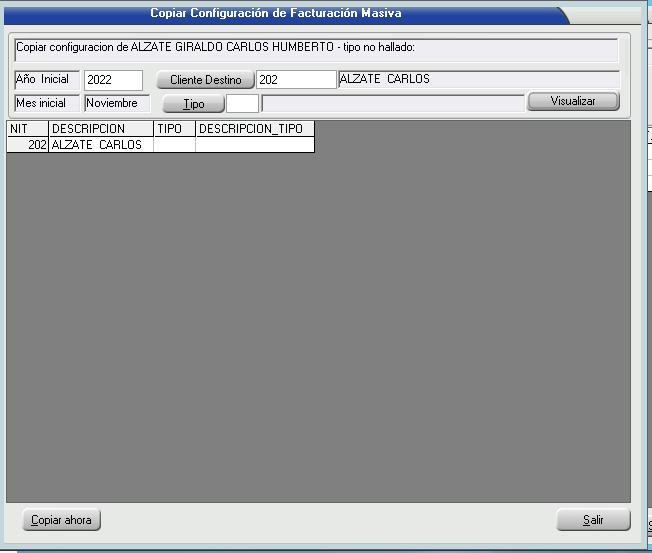Image resolution: width=652 pixels, height=553 pixels.
Task: Select the DESCRIPCION column header
Action: 100,129
